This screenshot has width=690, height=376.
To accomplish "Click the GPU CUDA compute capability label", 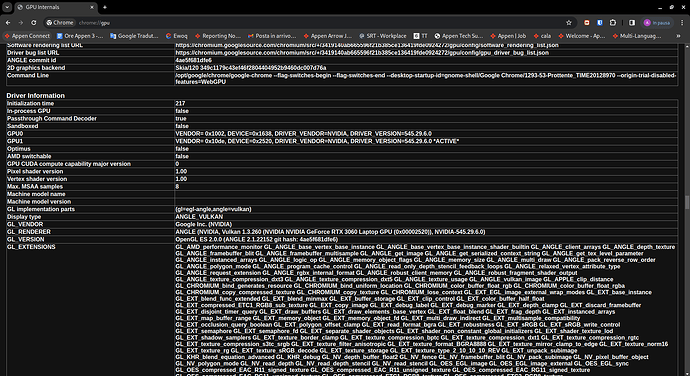I will 69,164.
